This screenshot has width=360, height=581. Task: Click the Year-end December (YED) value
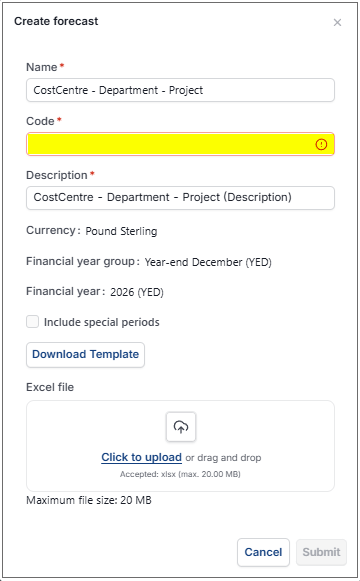[208, 262]
